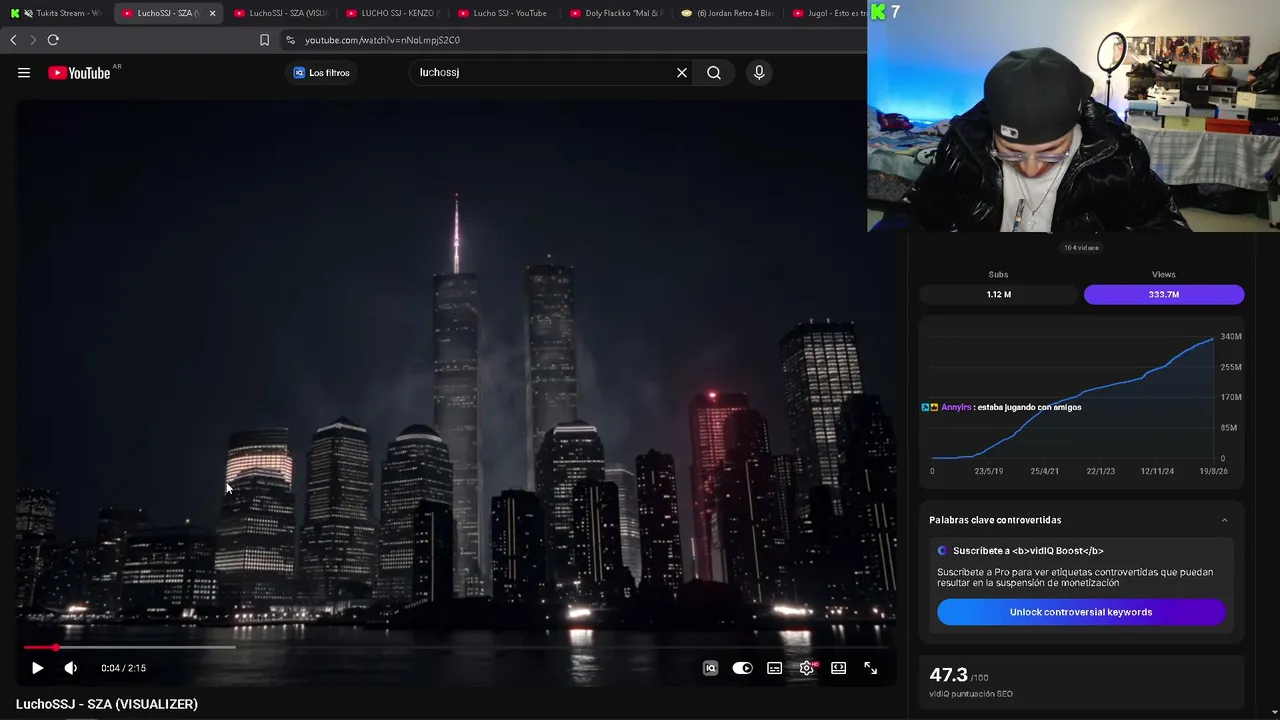The width and height of the screenshot is (1280, 720).
Task: Select the 333.7M Views stat
Action: [1164, 294]
